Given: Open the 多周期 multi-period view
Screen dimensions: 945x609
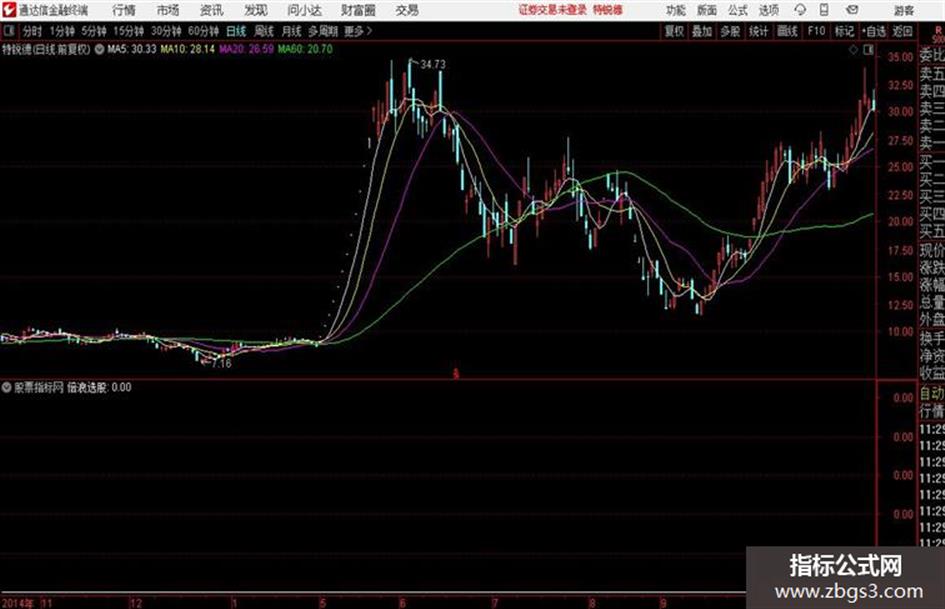Looking at the screenshot, I should (324, 31).
